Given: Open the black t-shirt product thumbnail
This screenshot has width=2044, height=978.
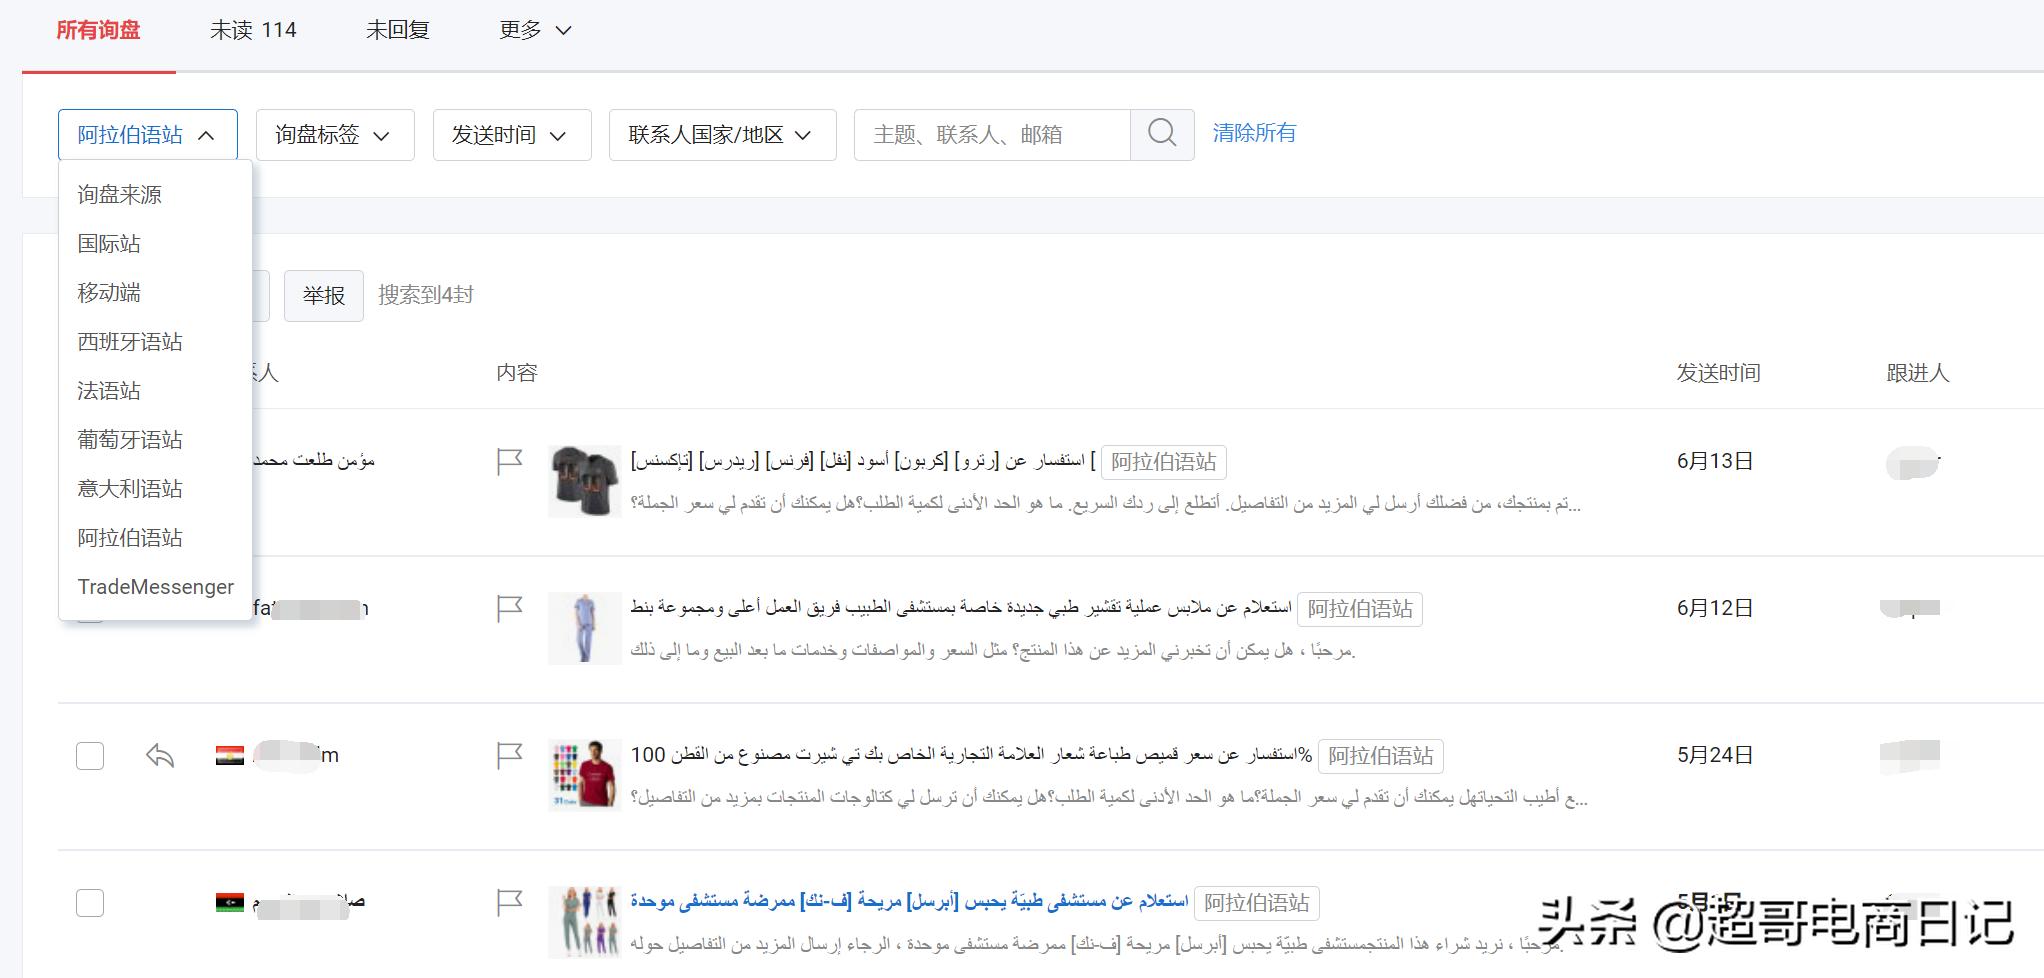Looking at the screenshot, I should point(584,481).
